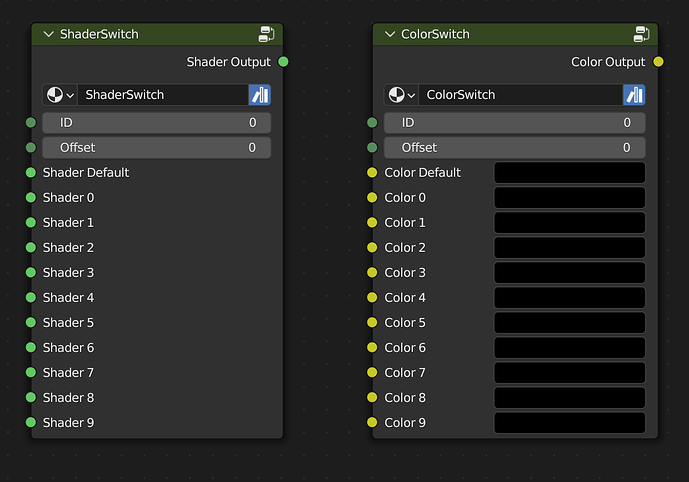This screenshot has width=689, height=482.
Task: Click the Color 7 input socket
Action: pos(372,373)
